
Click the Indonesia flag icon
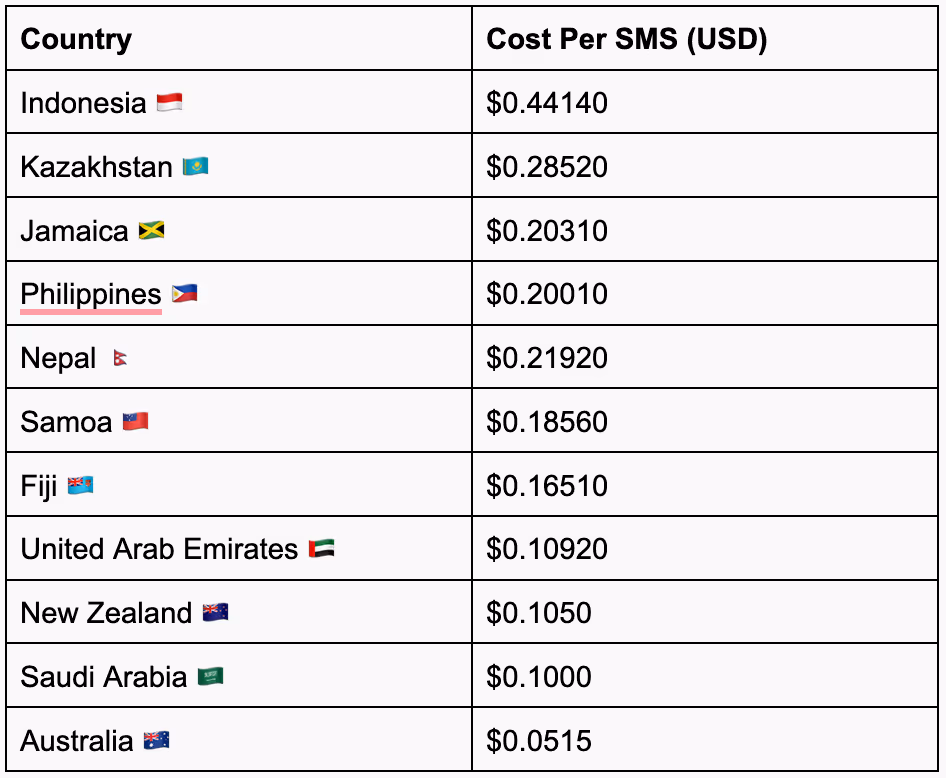pos(170,103)
